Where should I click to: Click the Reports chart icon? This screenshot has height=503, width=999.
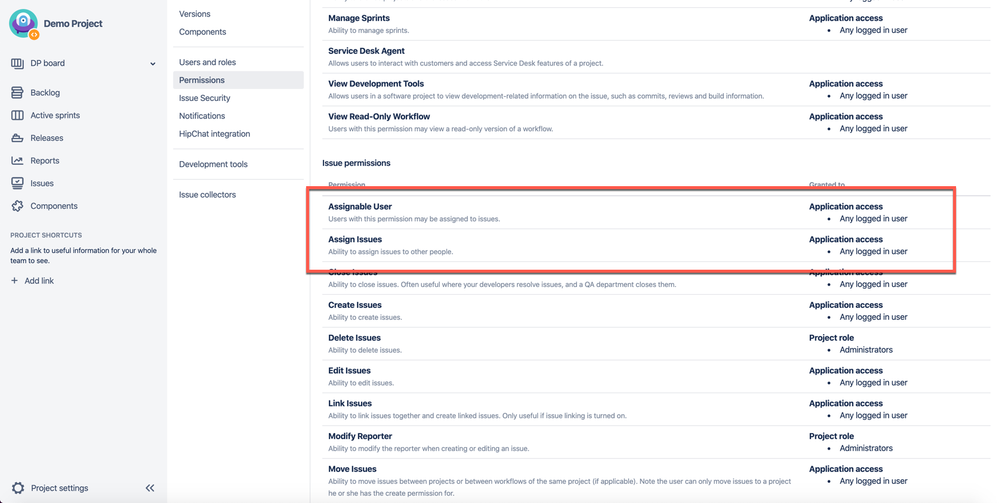[x=17, y=161]
